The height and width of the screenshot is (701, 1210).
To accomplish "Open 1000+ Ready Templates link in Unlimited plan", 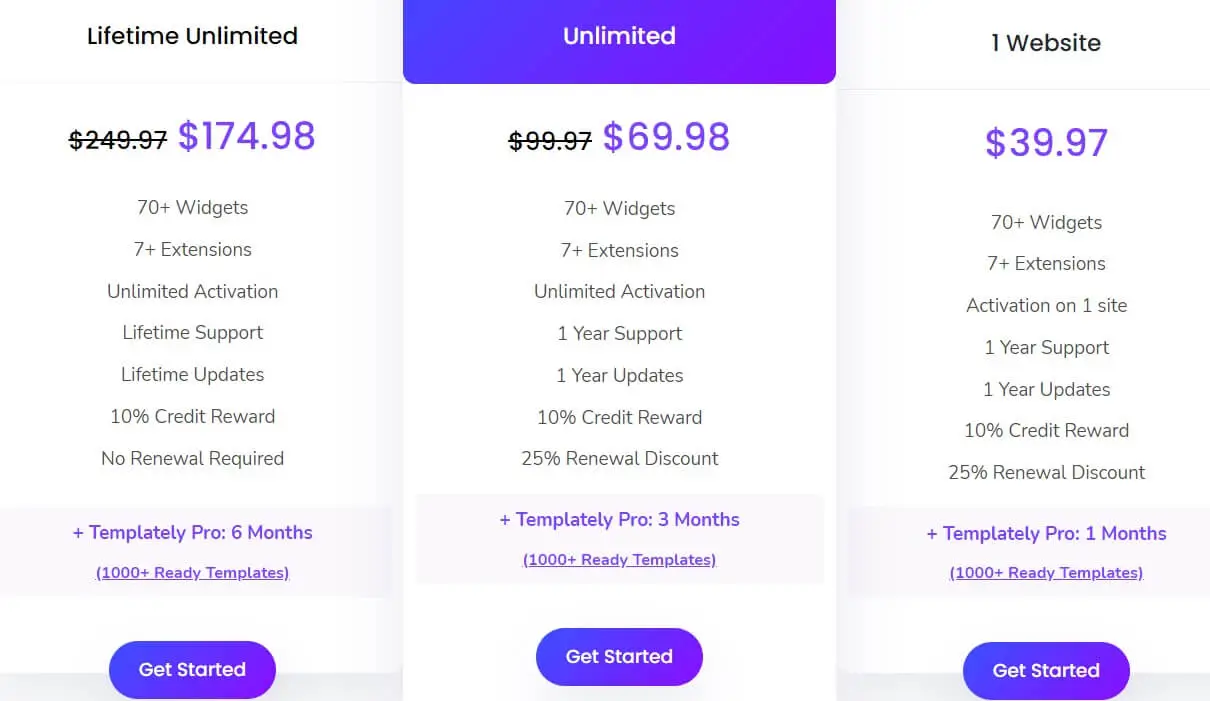I will click(x=619, y=560).
